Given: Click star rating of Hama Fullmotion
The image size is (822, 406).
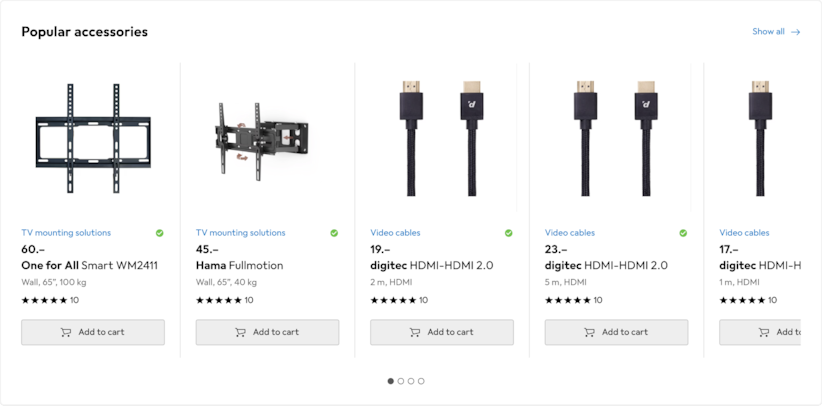Looking at the screenshot, I should 219,300.
